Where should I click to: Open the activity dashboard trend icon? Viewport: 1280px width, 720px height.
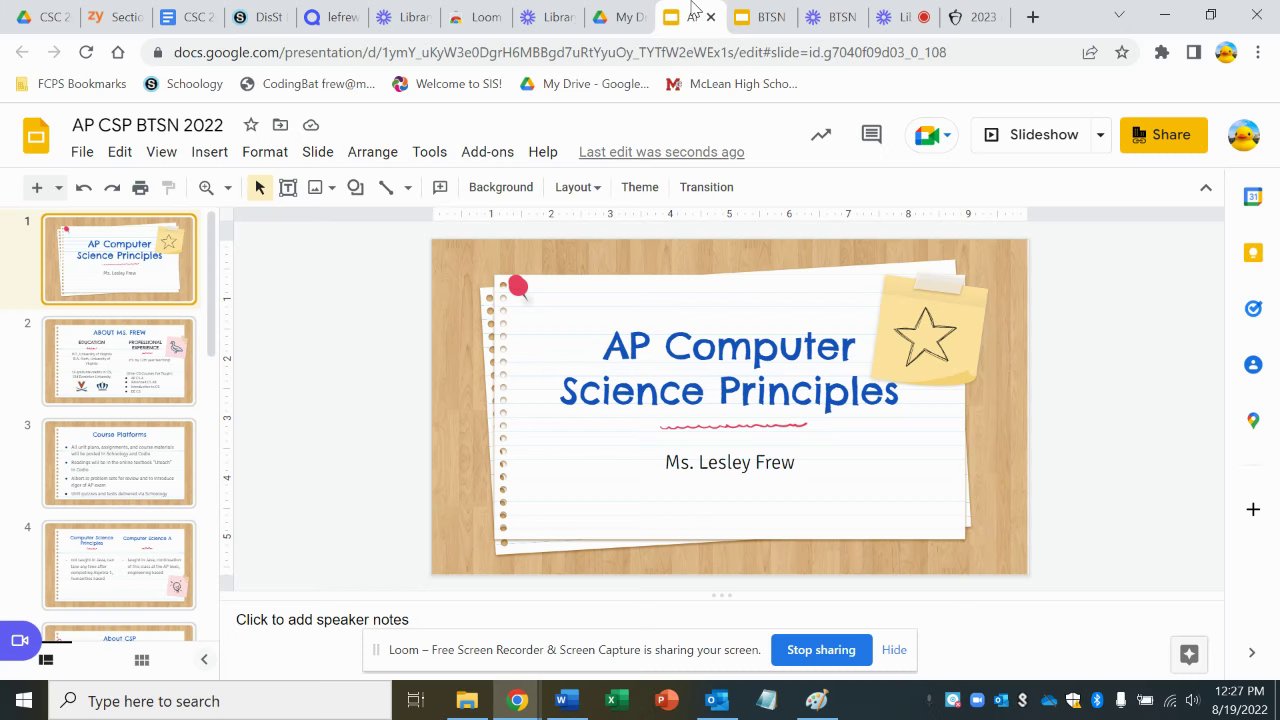tap(821, 135)
